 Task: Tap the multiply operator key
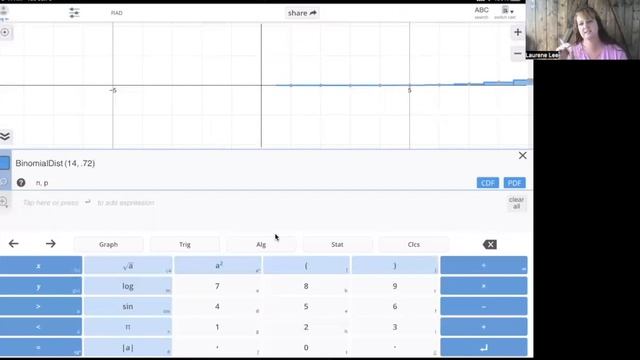click(484, 286)
